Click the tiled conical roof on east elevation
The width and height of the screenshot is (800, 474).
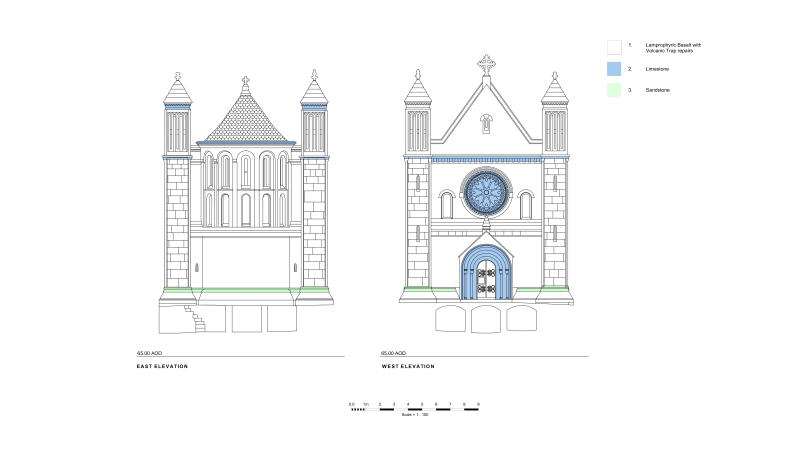point(246,116)
